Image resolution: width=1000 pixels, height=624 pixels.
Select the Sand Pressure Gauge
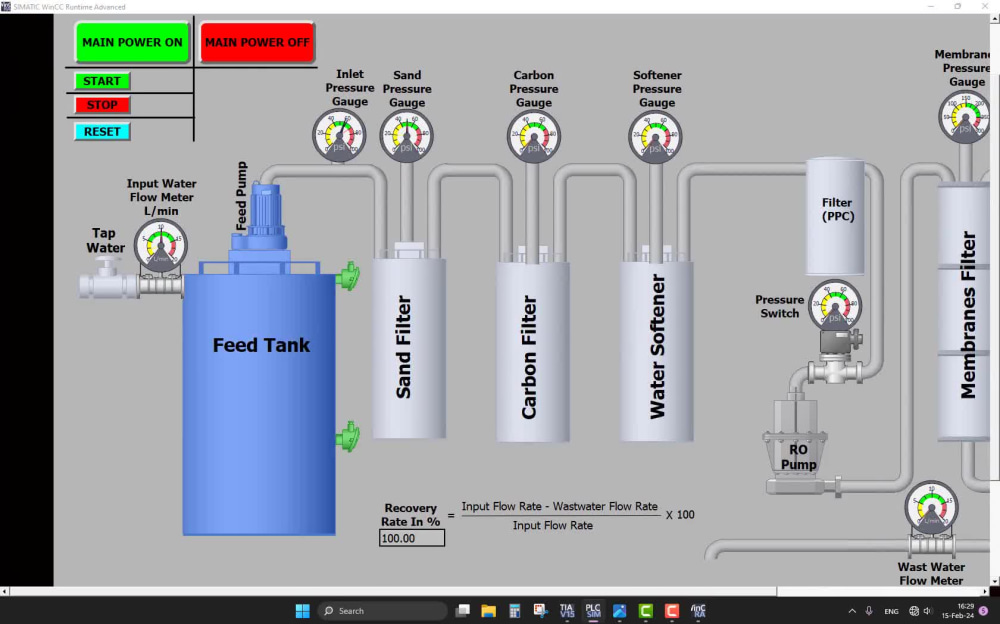[407, 135]
